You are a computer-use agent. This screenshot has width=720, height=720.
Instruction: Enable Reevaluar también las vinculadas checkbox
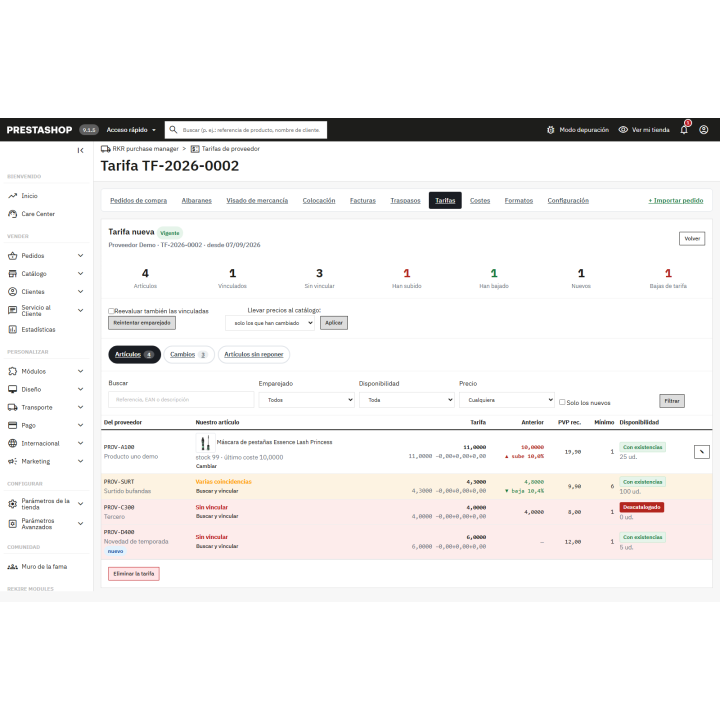[x=111, y=311]
